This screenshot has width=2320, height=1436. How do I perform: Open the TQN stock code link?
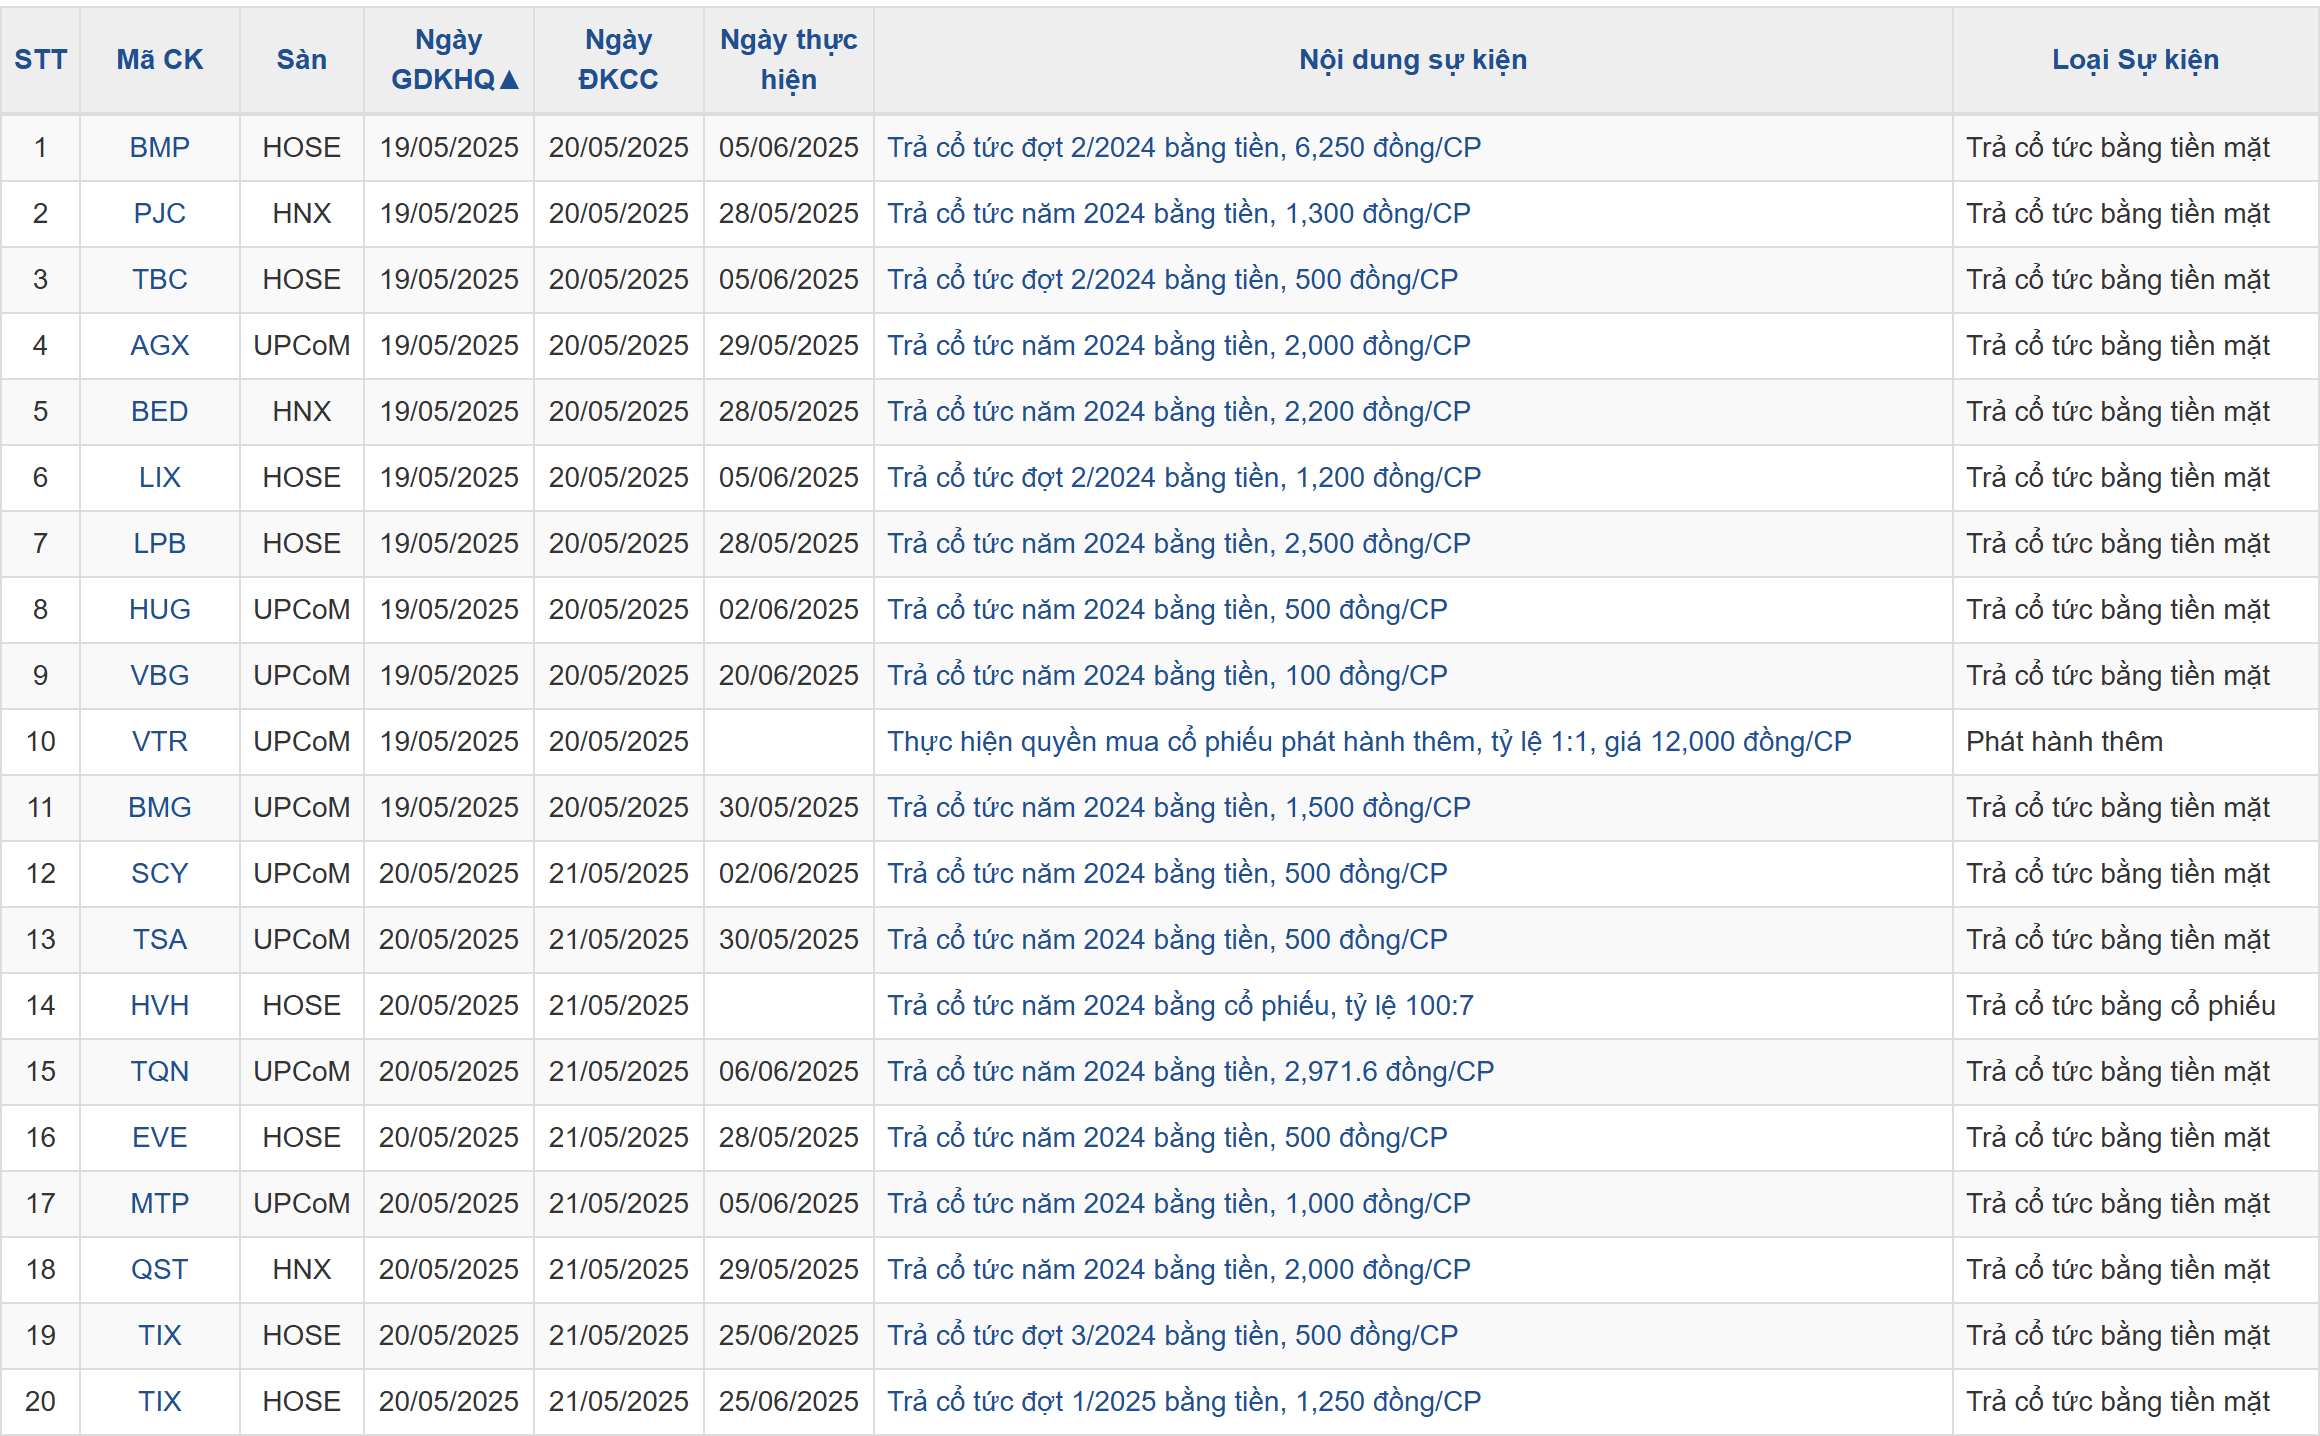tap(160, 1071)
